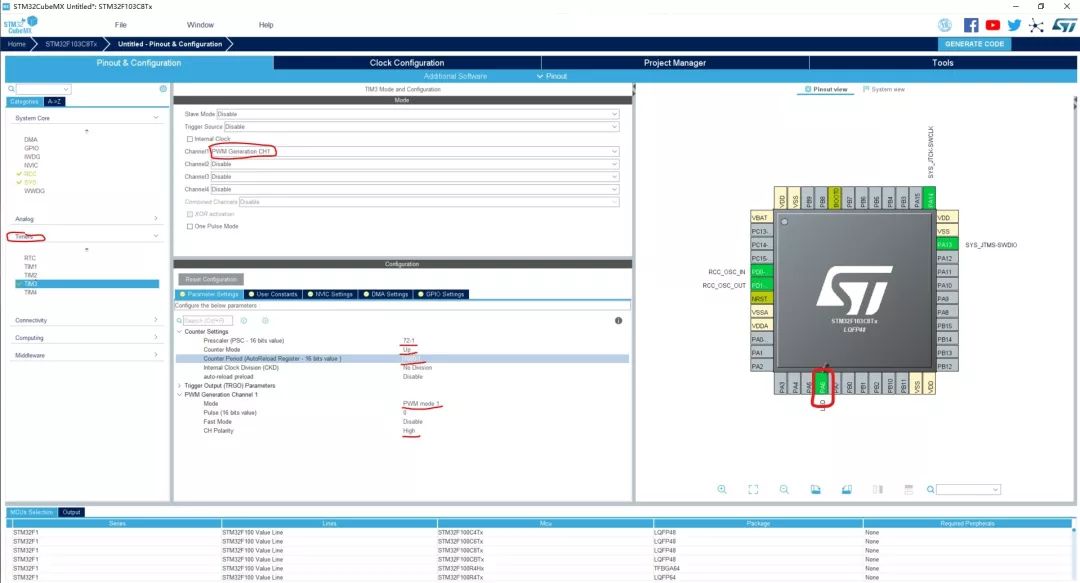Open the Help menu
Viewport: 1080px width, 583px height.
tap(266, 25)
